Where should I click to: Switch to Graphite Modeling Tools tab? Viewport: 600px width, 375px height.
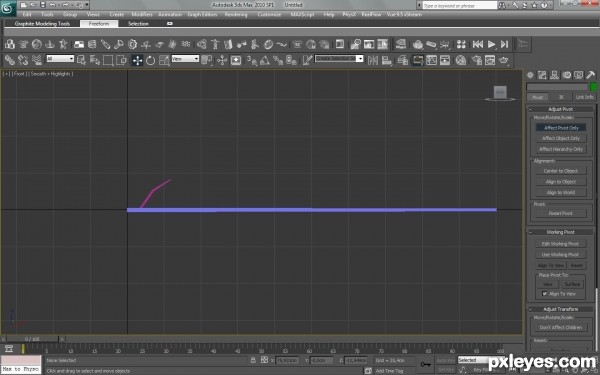(42, 24)
